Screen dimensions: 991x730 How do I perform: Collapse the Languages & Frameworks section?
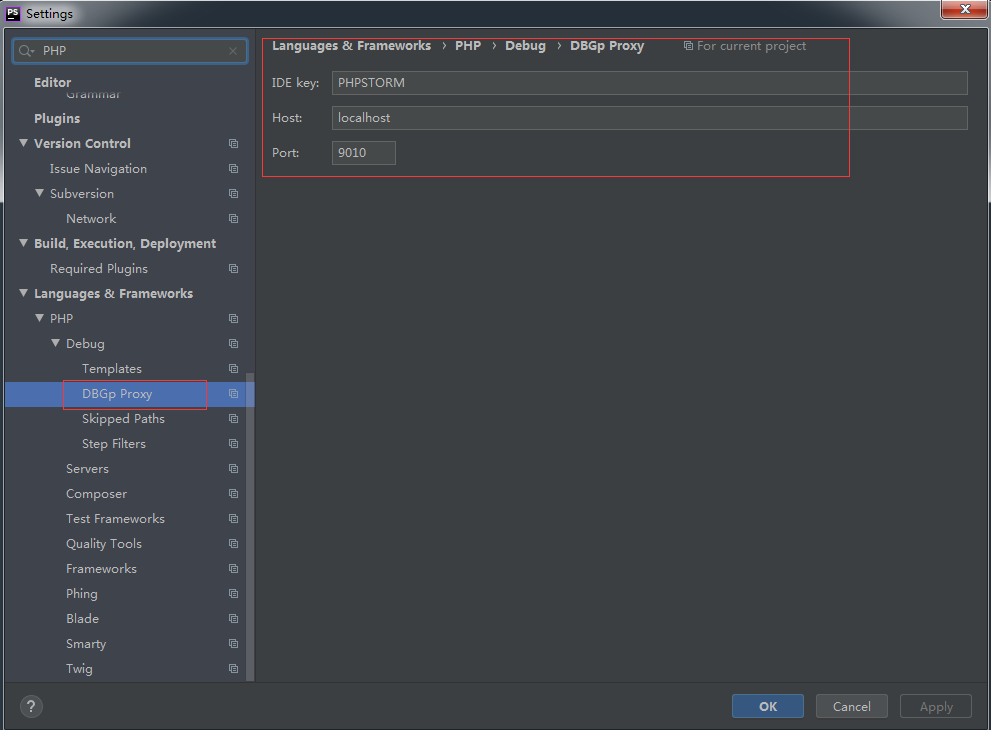tap(23, 293)
